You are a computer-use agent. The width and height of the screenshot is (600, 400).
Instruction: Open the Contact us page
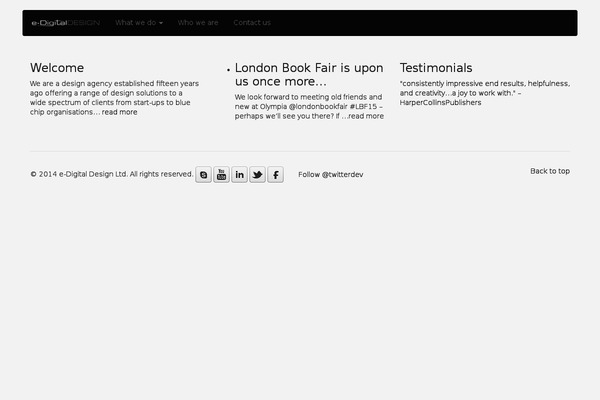coord(252,23)
